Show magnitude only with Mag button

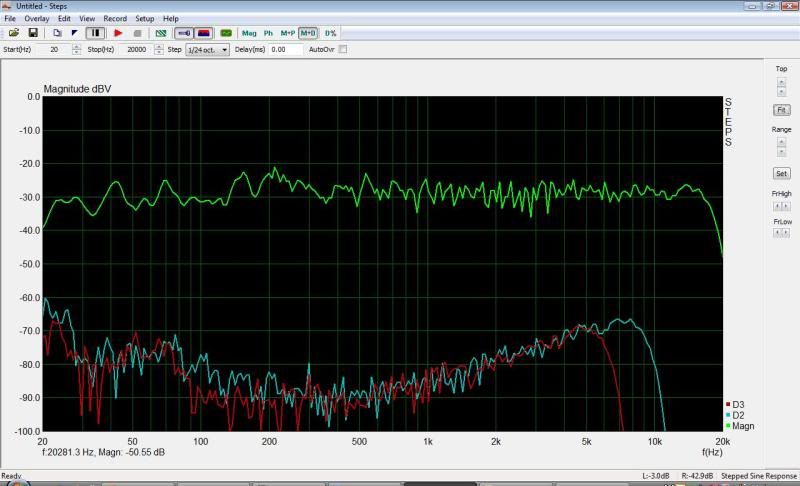point(249,33)
